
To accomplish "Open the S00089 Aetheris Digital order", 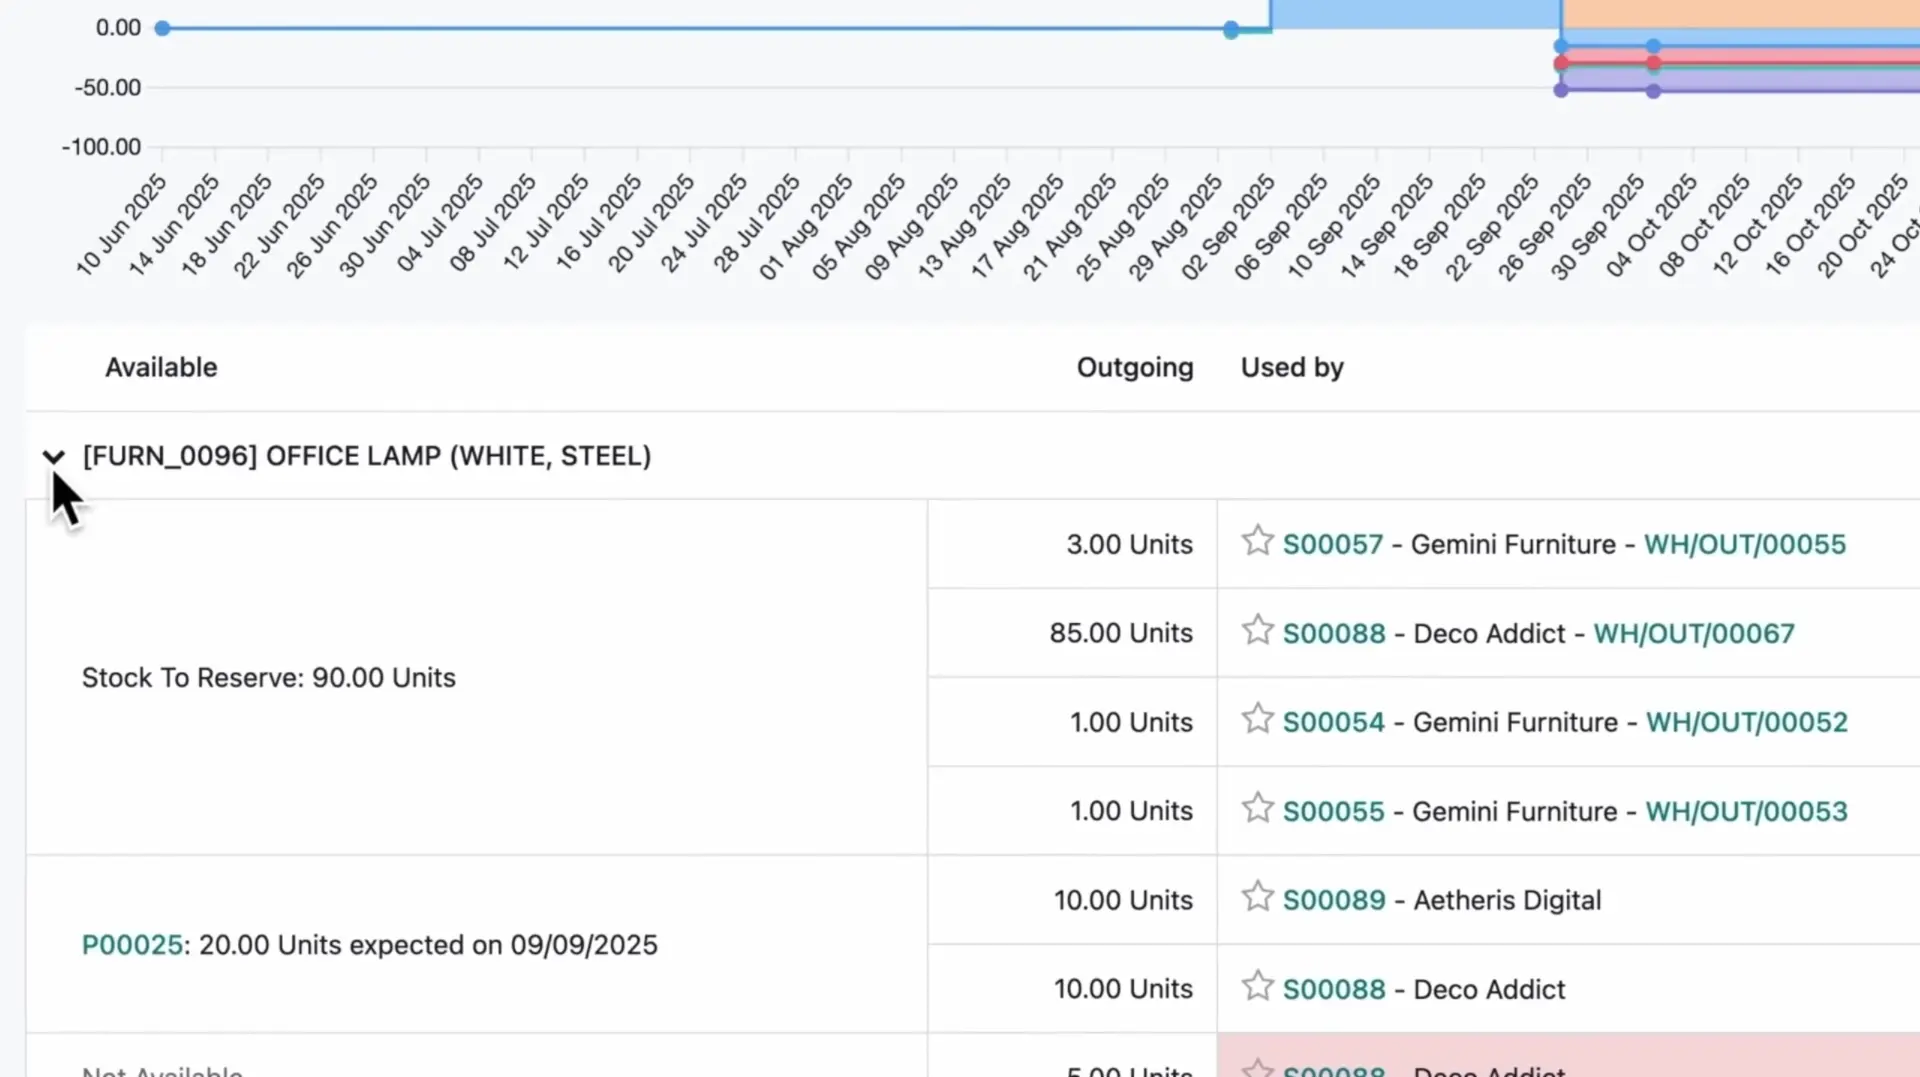I will pyautogui.click(x=1334, y=900).
